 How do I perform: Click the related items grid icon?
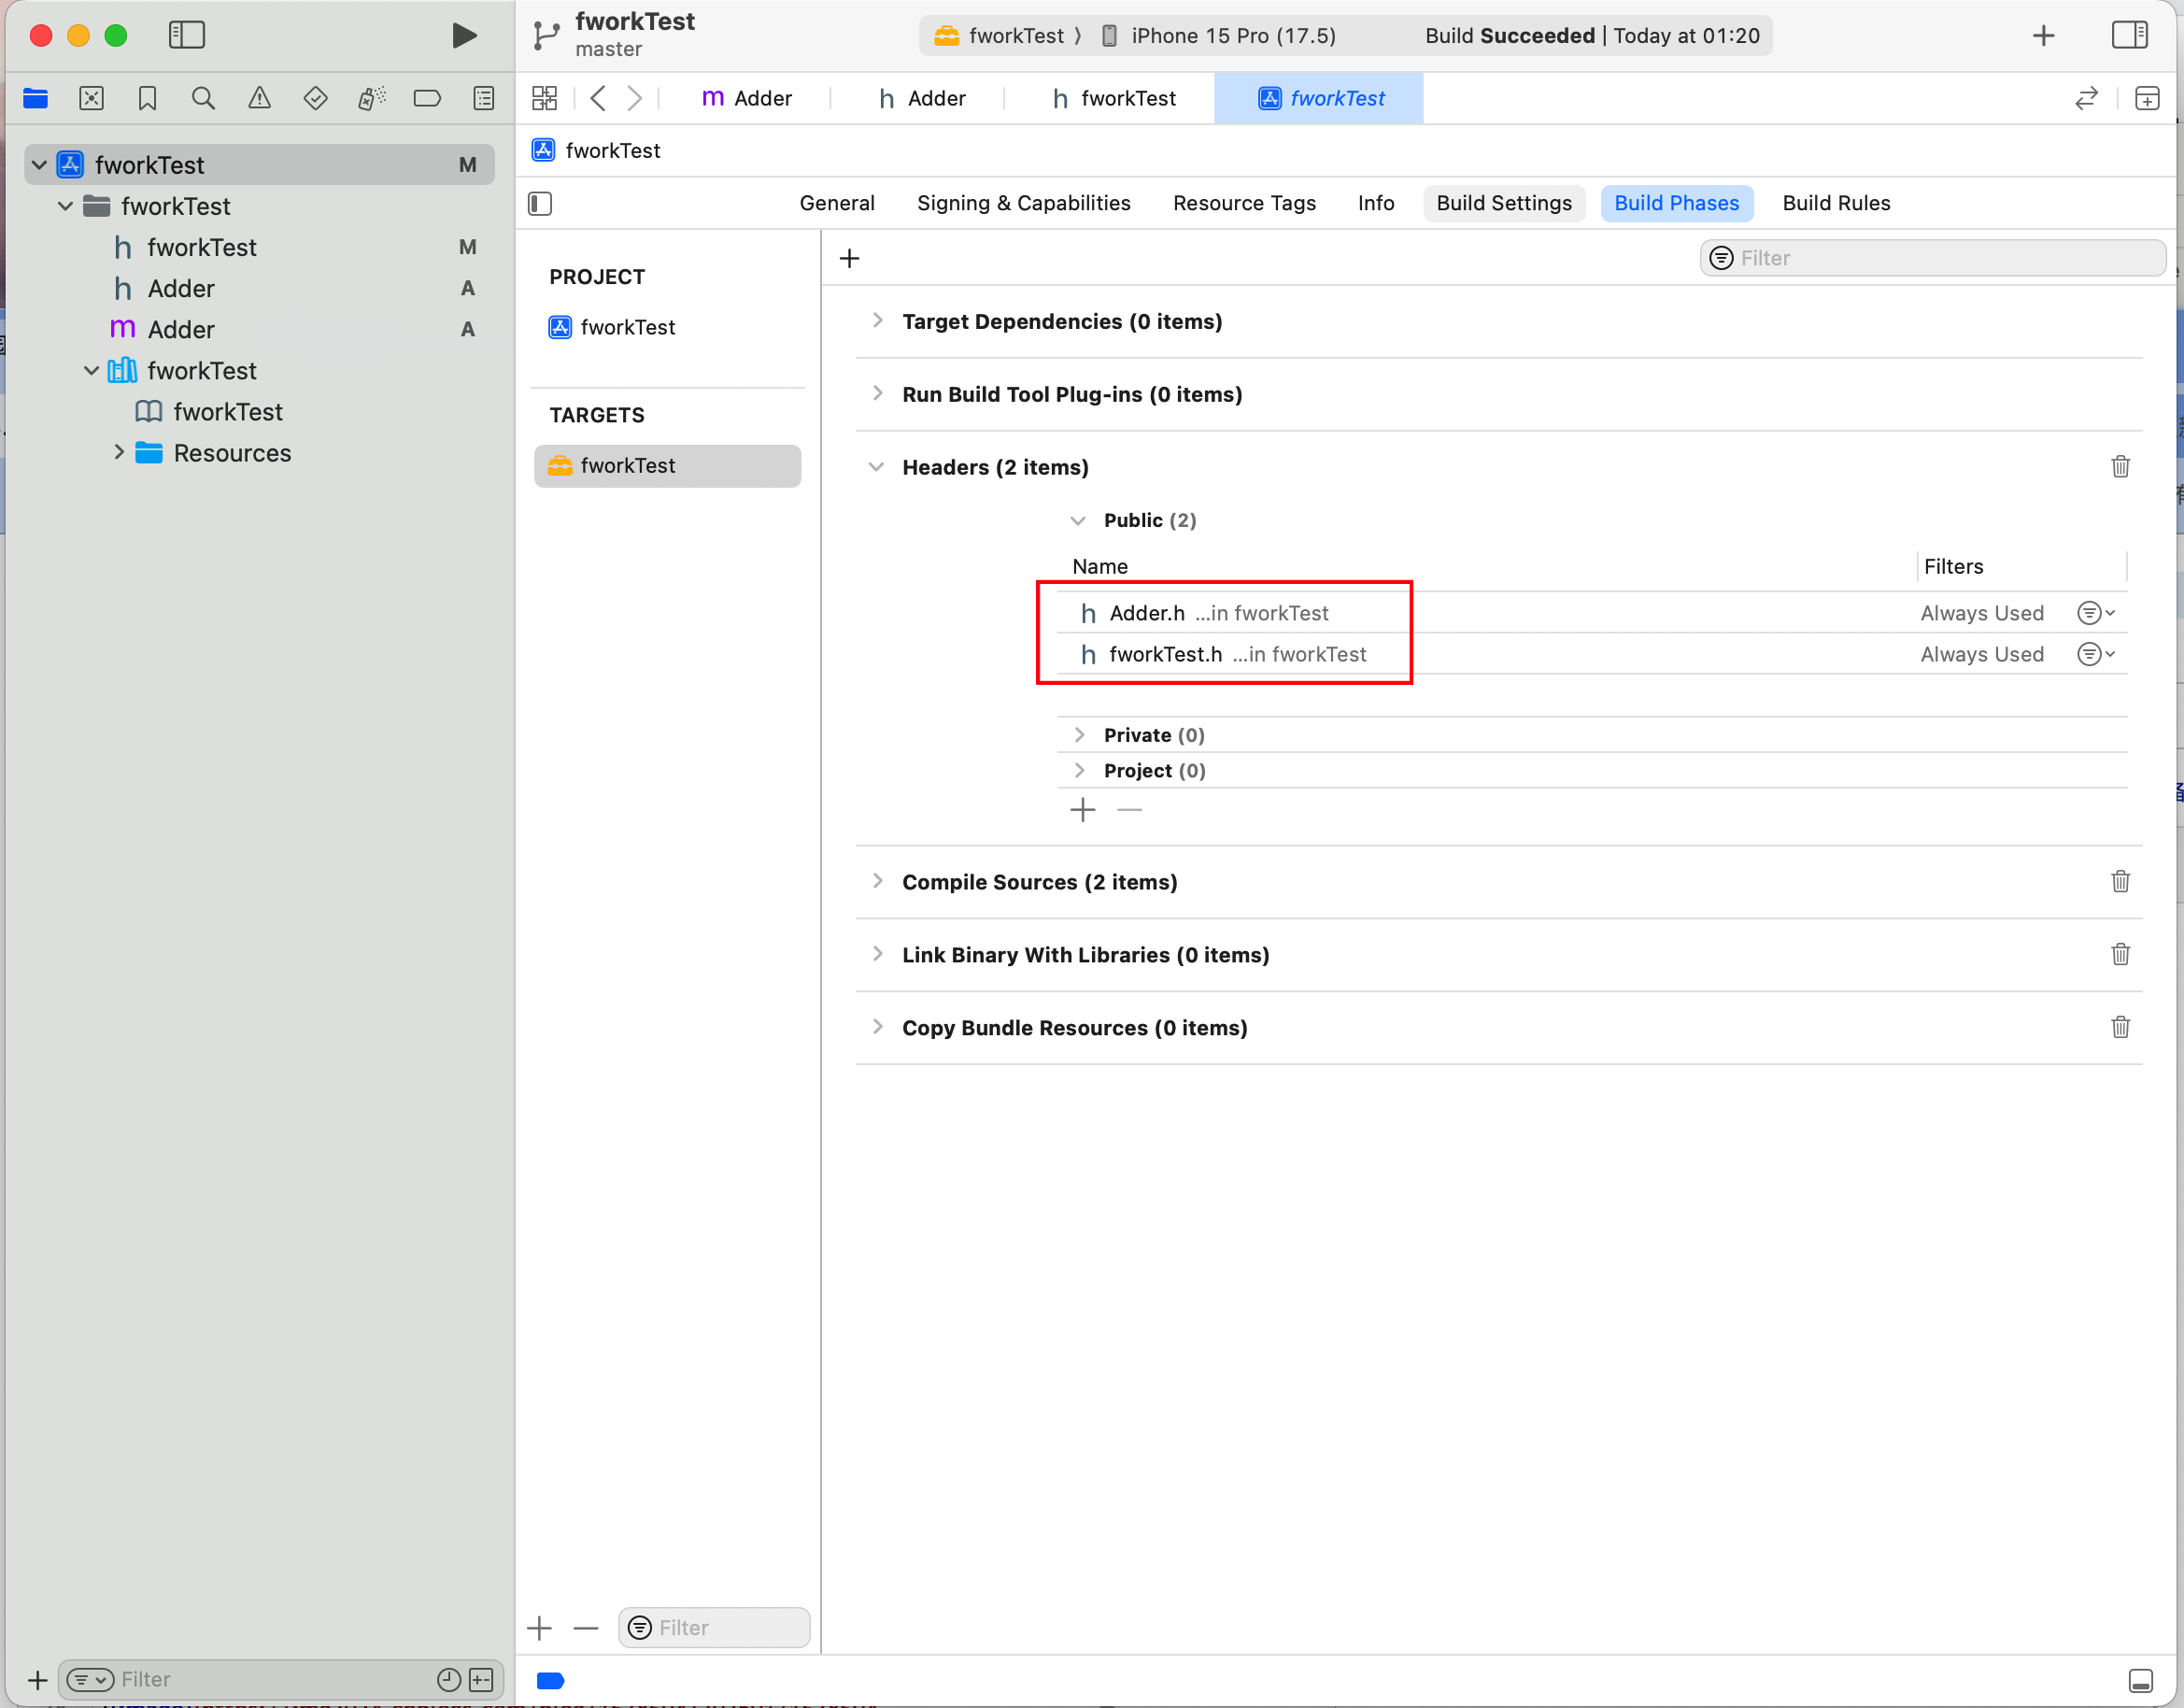pyautogui.click(x=545, y=98)
